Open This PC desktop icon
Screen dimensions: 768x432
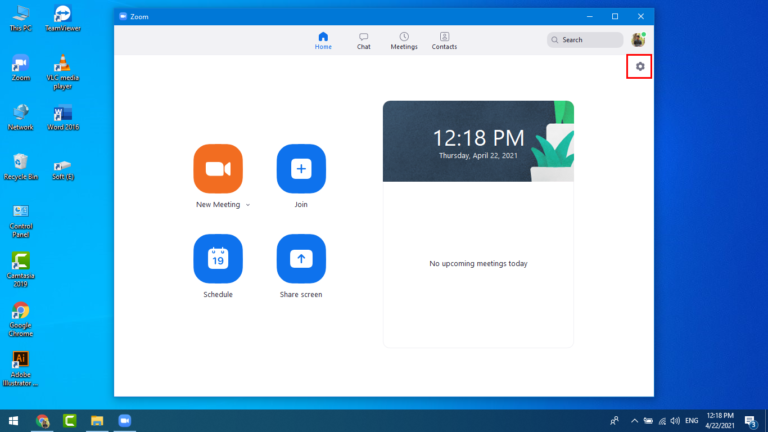tap(21, 19)
